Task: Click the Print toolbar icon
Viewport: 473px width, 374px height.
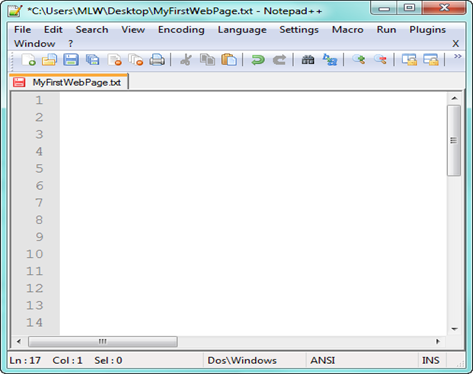Action: point(157,60)
